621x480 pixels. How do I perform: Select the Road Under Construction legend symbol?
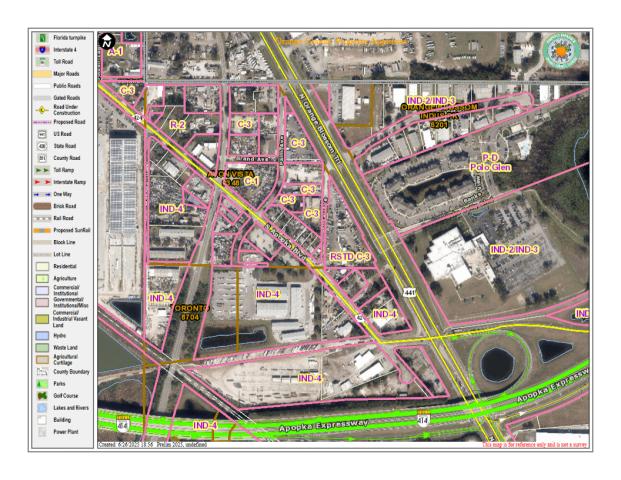click(42, 110)
